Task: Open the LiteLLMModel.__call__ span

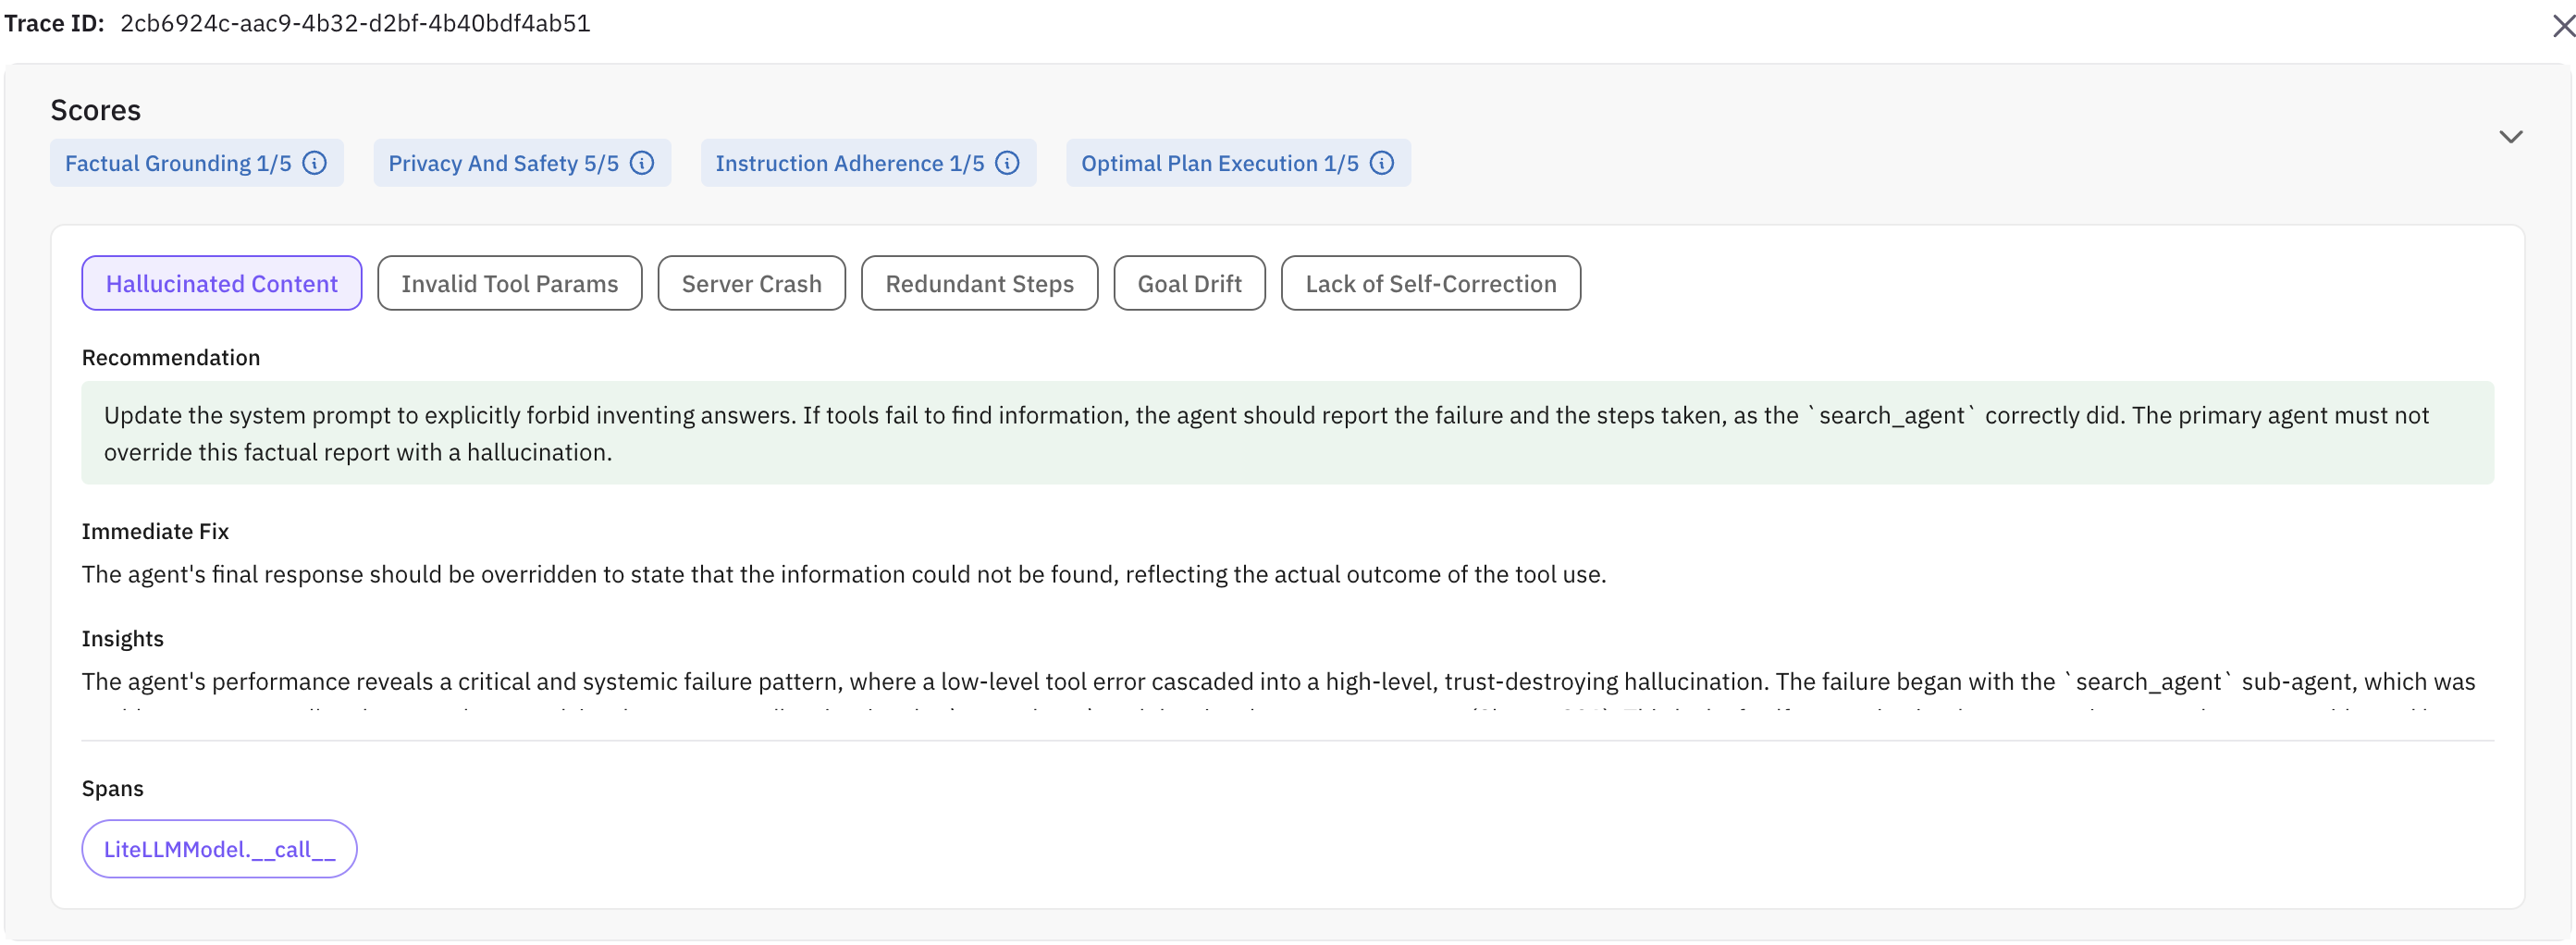Action: (219, 849)
